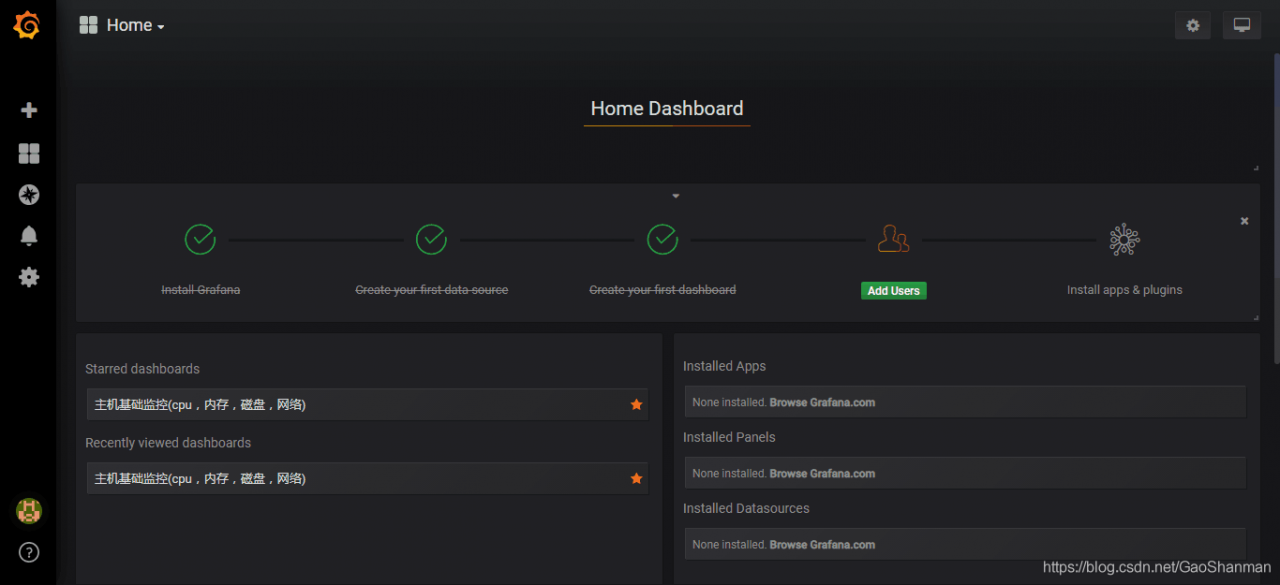
Task: Click the Starred dashboards heading
Action: tap(142, 369)
